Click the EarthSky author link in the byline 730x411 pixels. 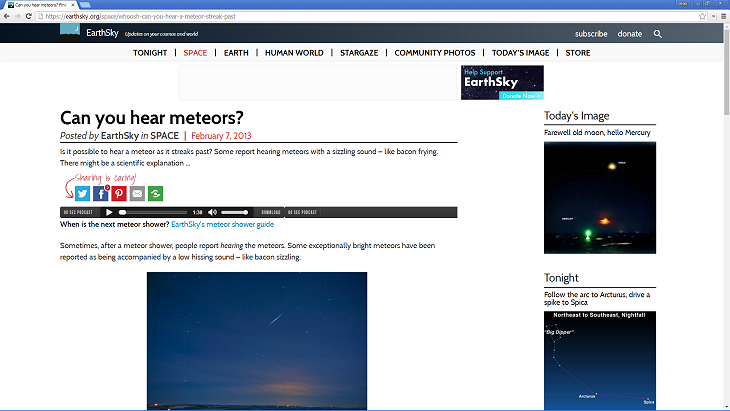coord(120,136)
